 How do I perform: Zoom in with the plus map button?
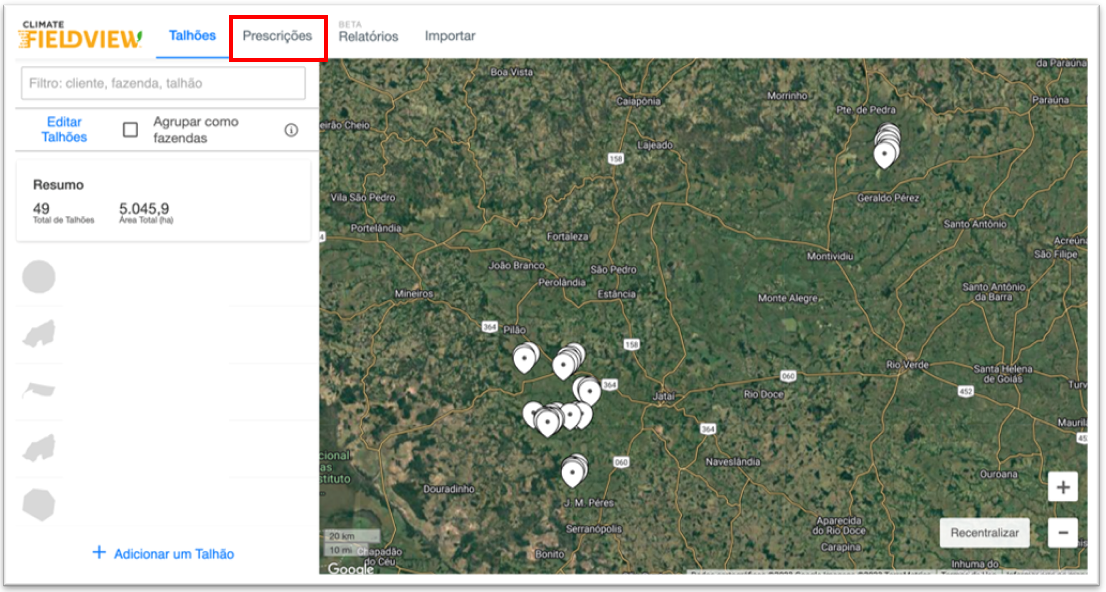click(1062, 488)
